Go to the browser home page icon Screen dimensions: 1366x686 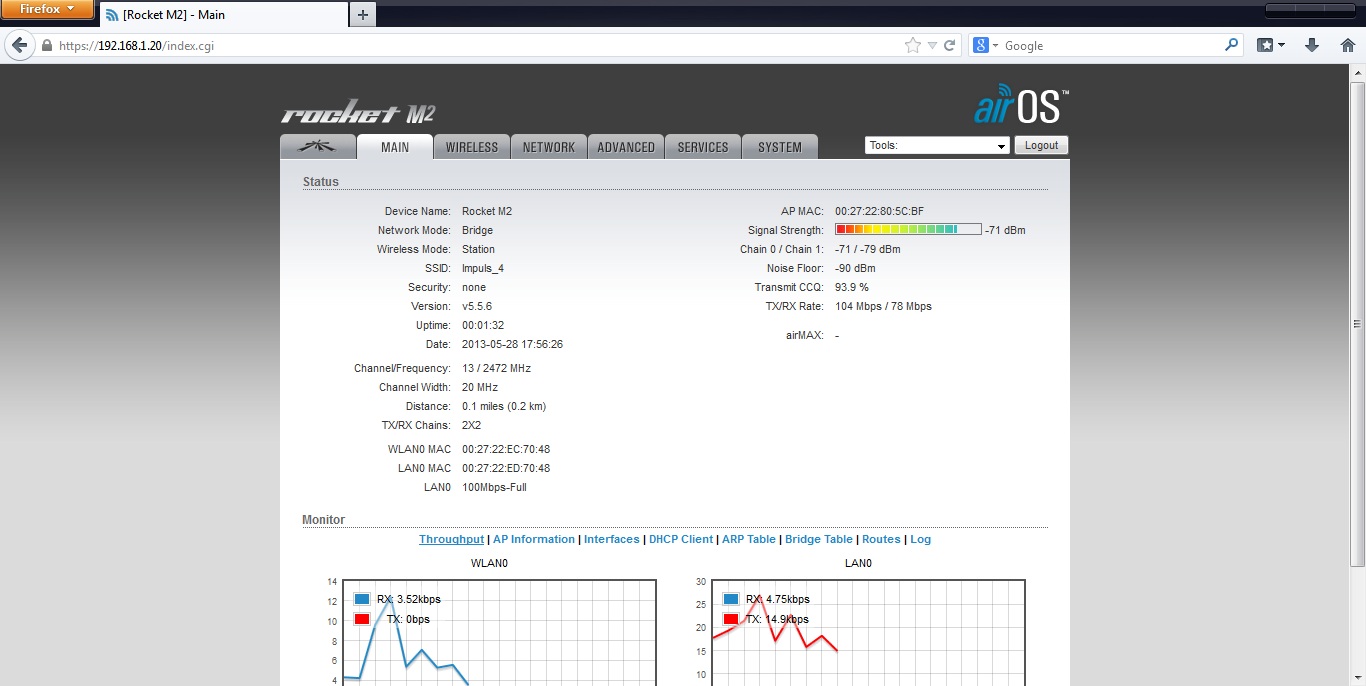(1346, 45)
